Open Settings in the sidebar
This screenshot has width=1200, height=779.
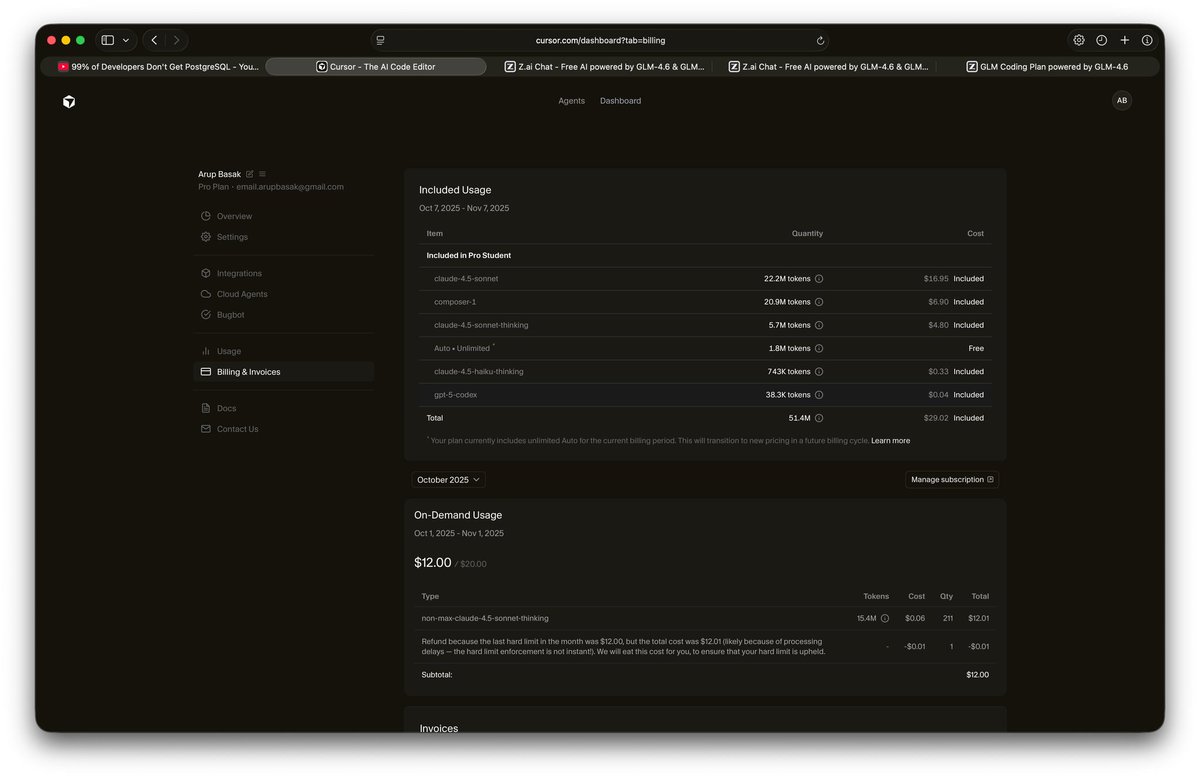pyautogui.click(x=284, y=237)
